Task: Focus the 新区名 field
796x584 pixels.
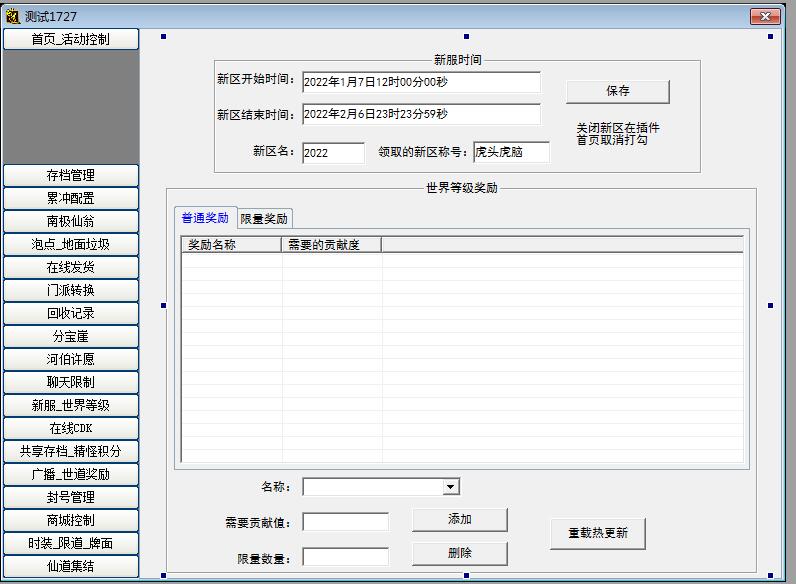Action: point(332,153)
